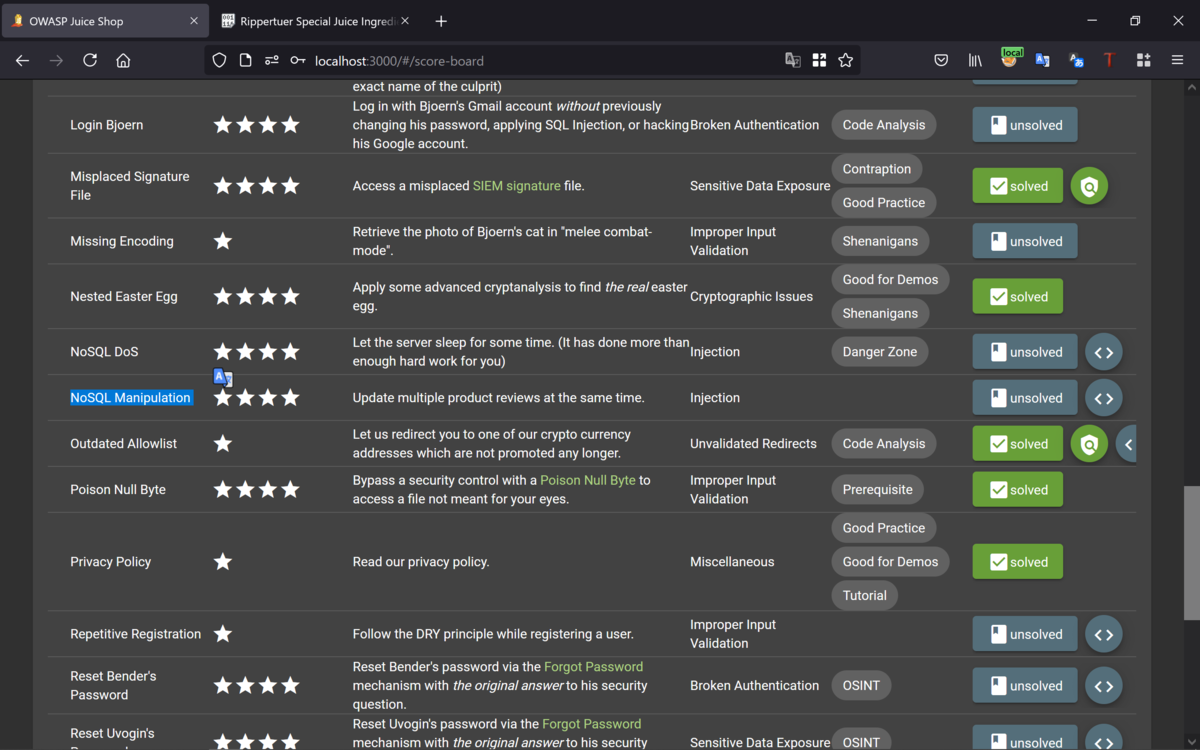Click the Nested Easter Egg solved button
The height and width of the screenshot is (750, 1200).
tap(1018, 297)
